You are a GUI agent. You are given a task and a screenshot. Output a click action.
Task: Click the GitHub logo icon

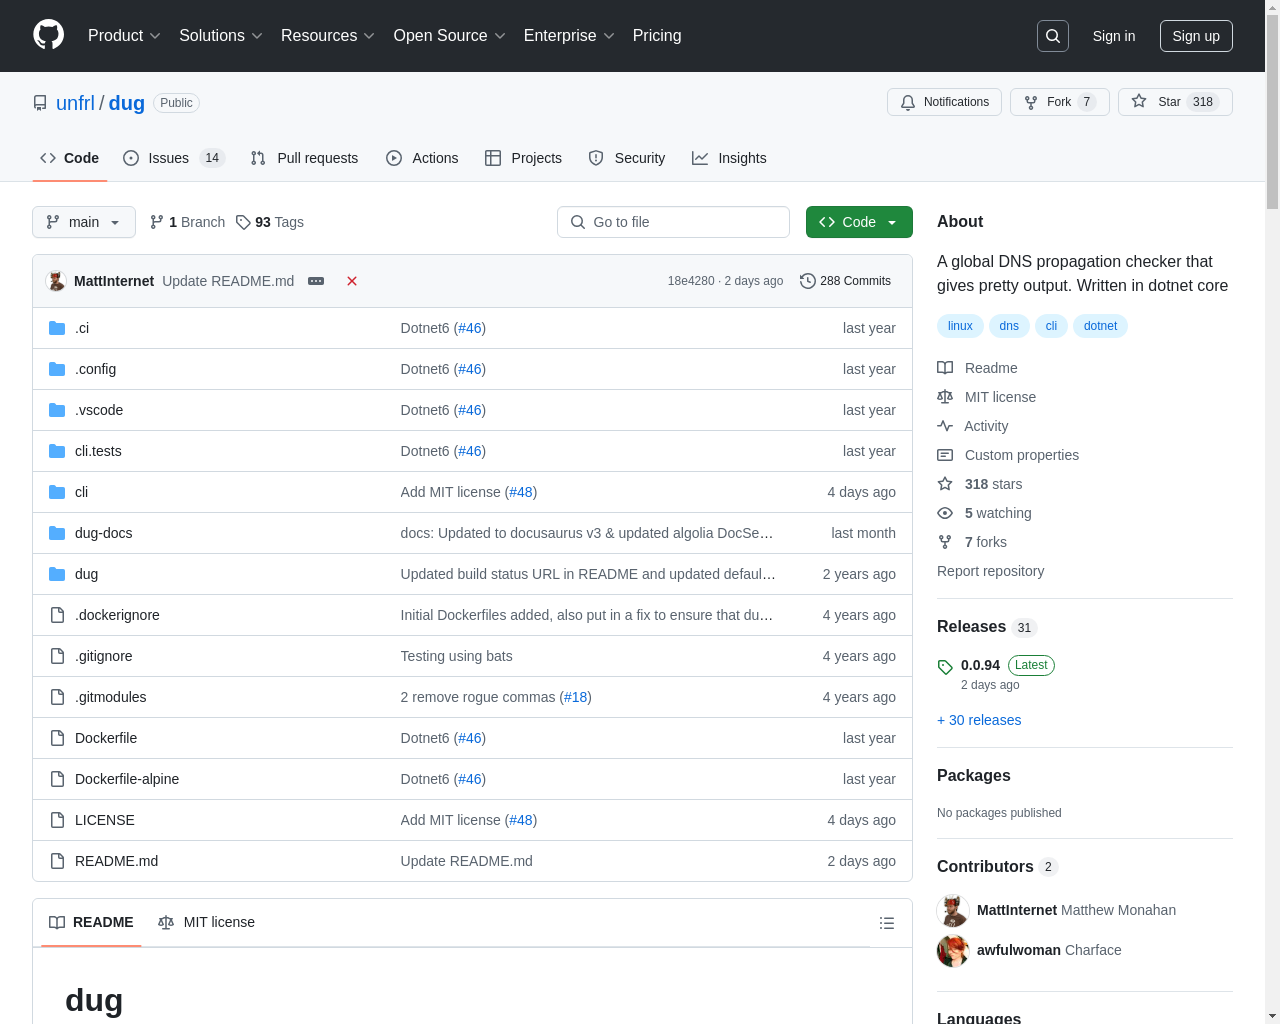tap(49, 35)
